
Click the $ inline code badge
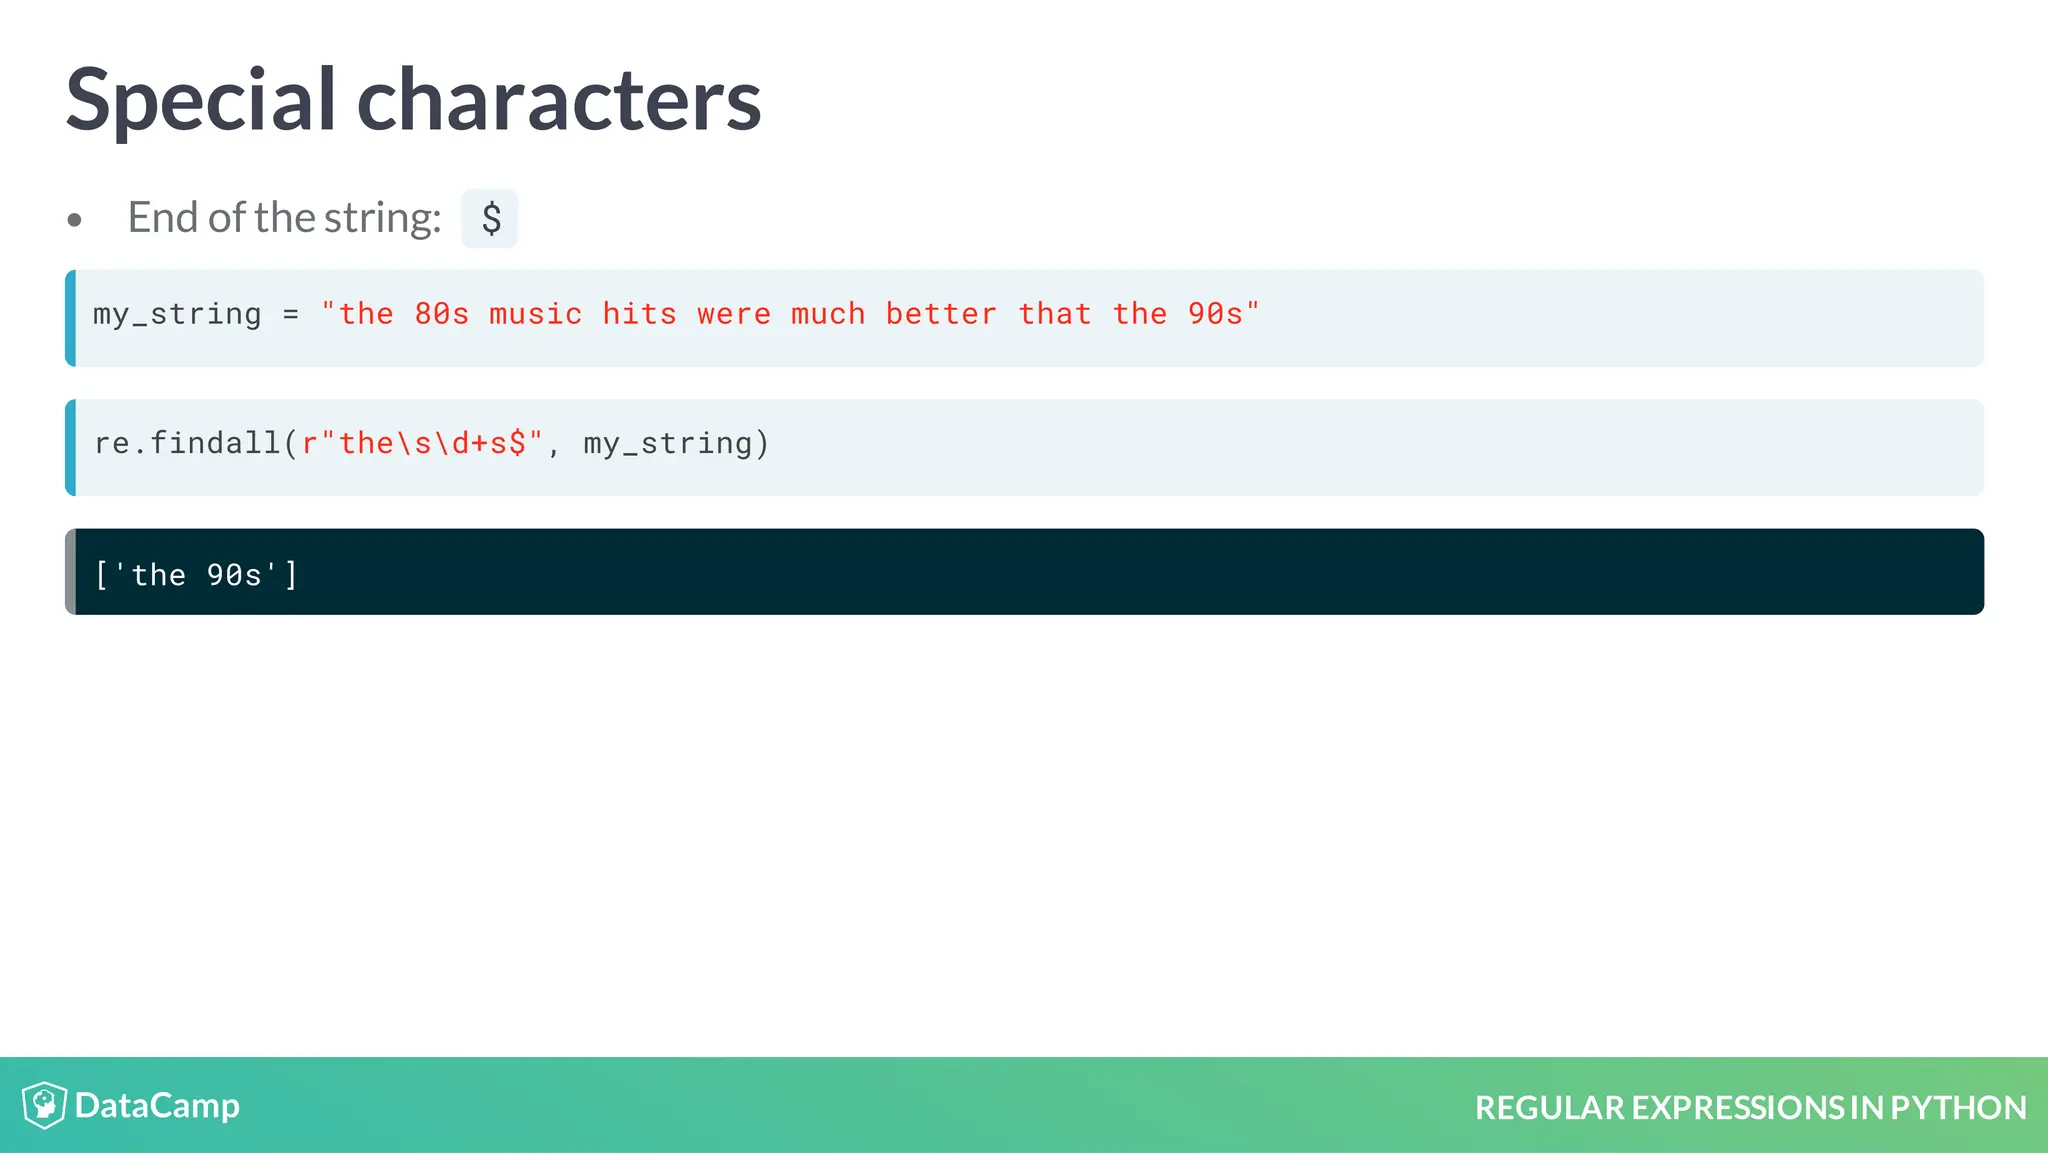tap(490, 218)
